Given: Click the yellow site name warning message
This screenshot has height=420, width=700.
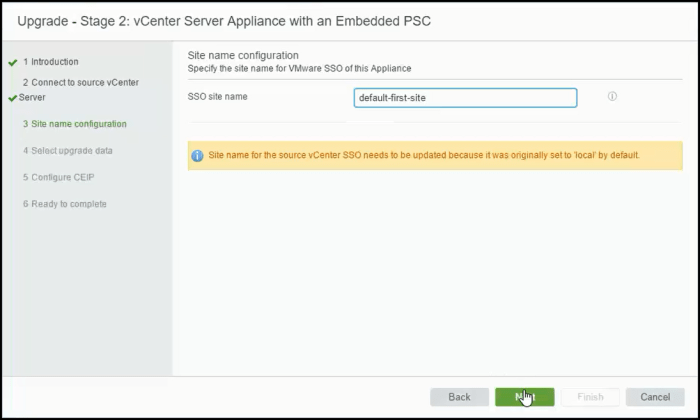Looking at the screenshot, I should [x=424, y=156].
